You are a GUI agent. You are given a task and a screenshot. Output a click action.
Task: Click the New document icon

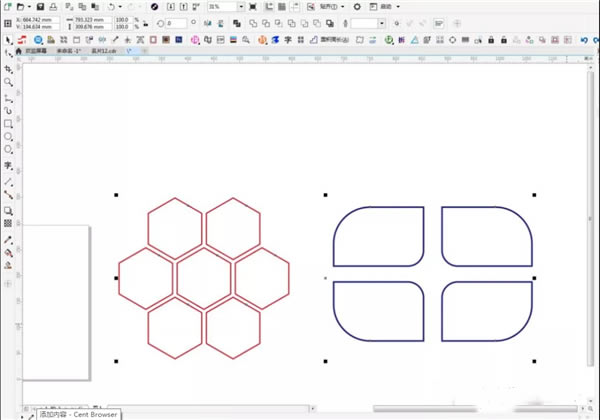click(7, 7)
